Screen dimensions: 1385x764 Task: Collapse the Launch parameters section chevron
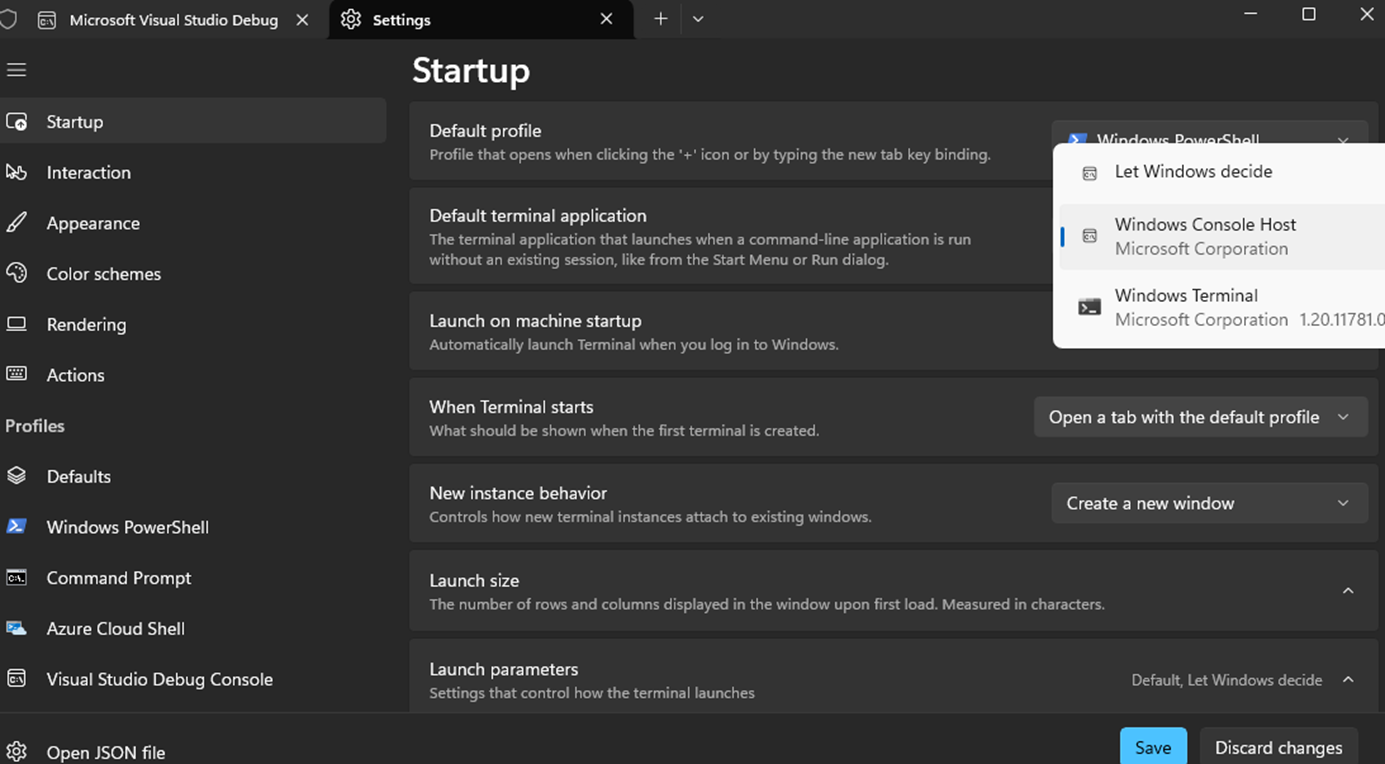(x=1348, y=680)
